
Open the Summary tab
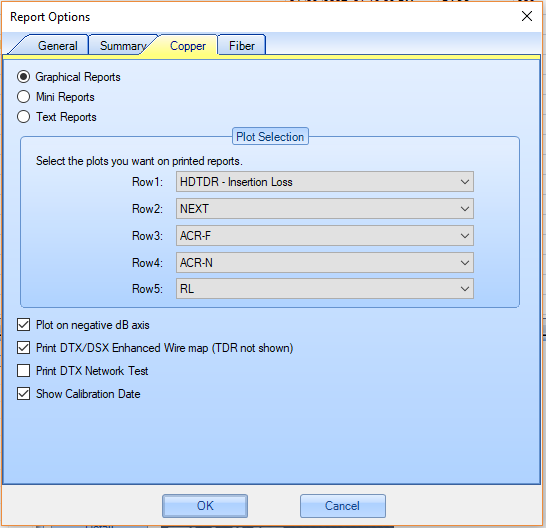click(x=123, y=46)
